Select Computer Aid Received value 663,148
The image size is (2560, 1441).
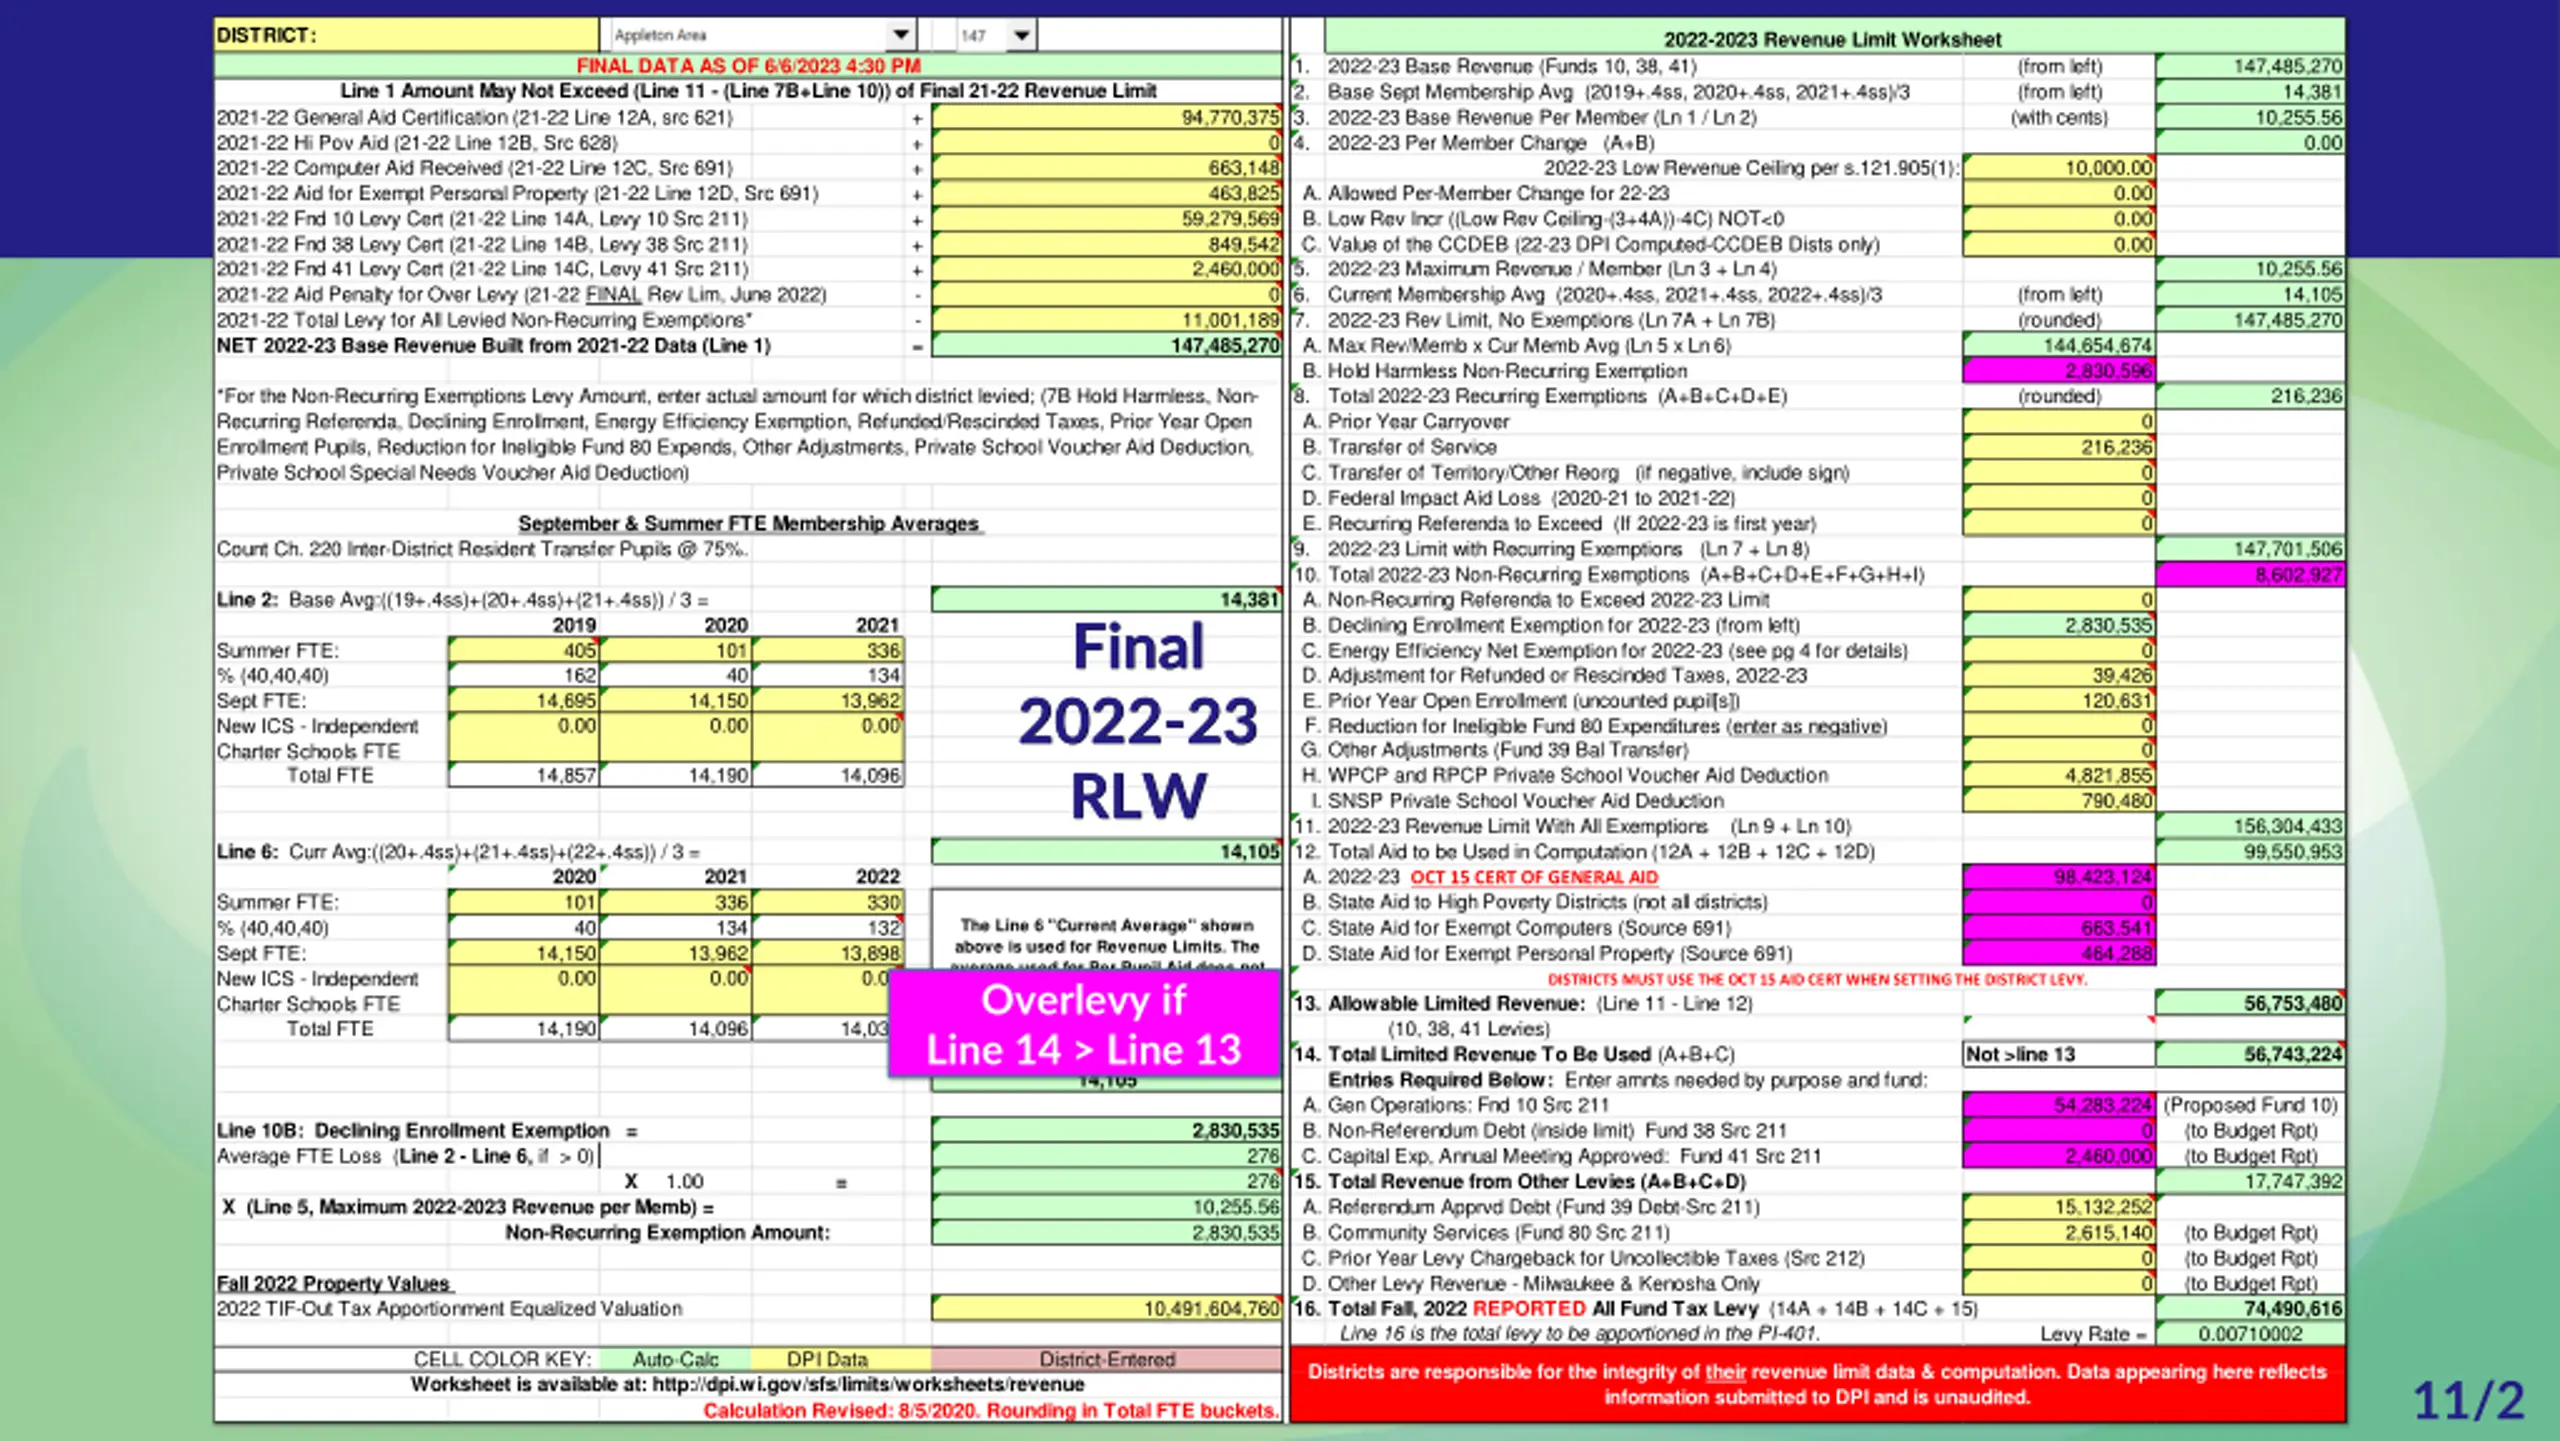(x=1106, y=168)
